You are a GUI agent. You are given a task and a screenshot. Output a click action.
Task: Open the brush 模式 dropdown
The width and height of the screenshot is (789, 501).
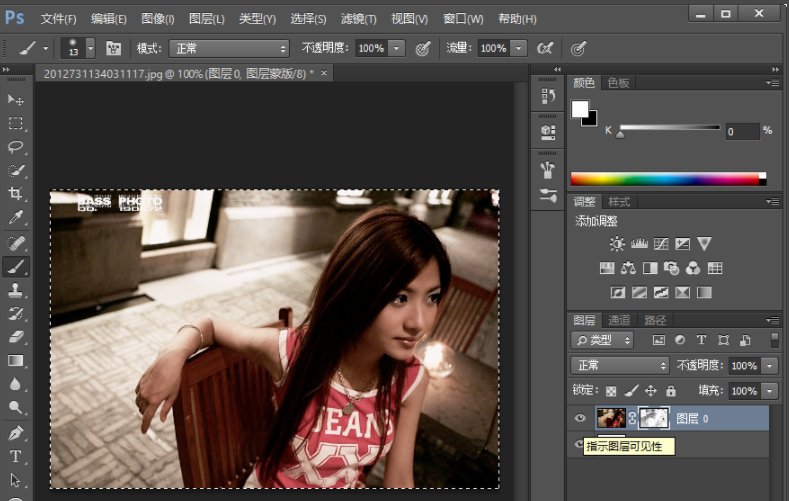(x=228, y=48)
